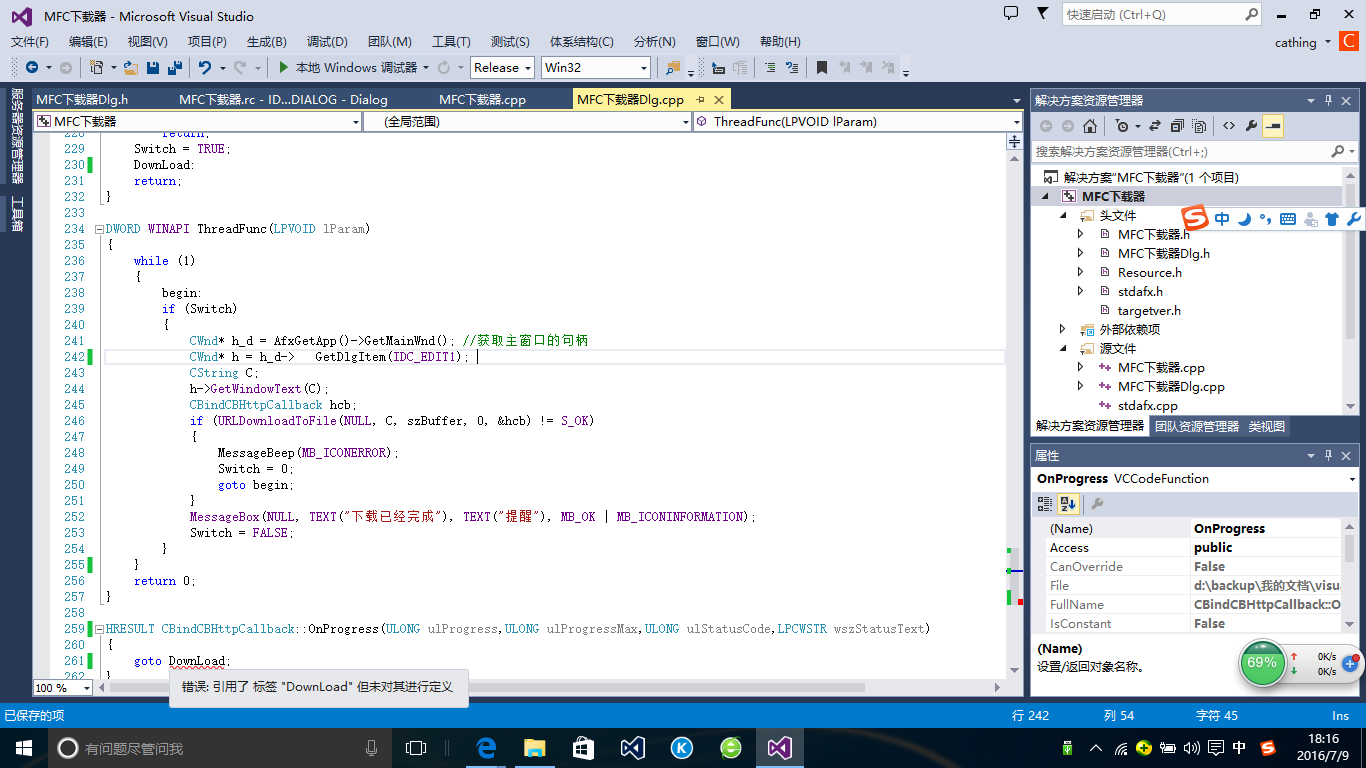Toggle the highlighted Preview Selected Items button
Image resolution: width=1366 pixels, height=768 pixels.
coord(1273,126)
